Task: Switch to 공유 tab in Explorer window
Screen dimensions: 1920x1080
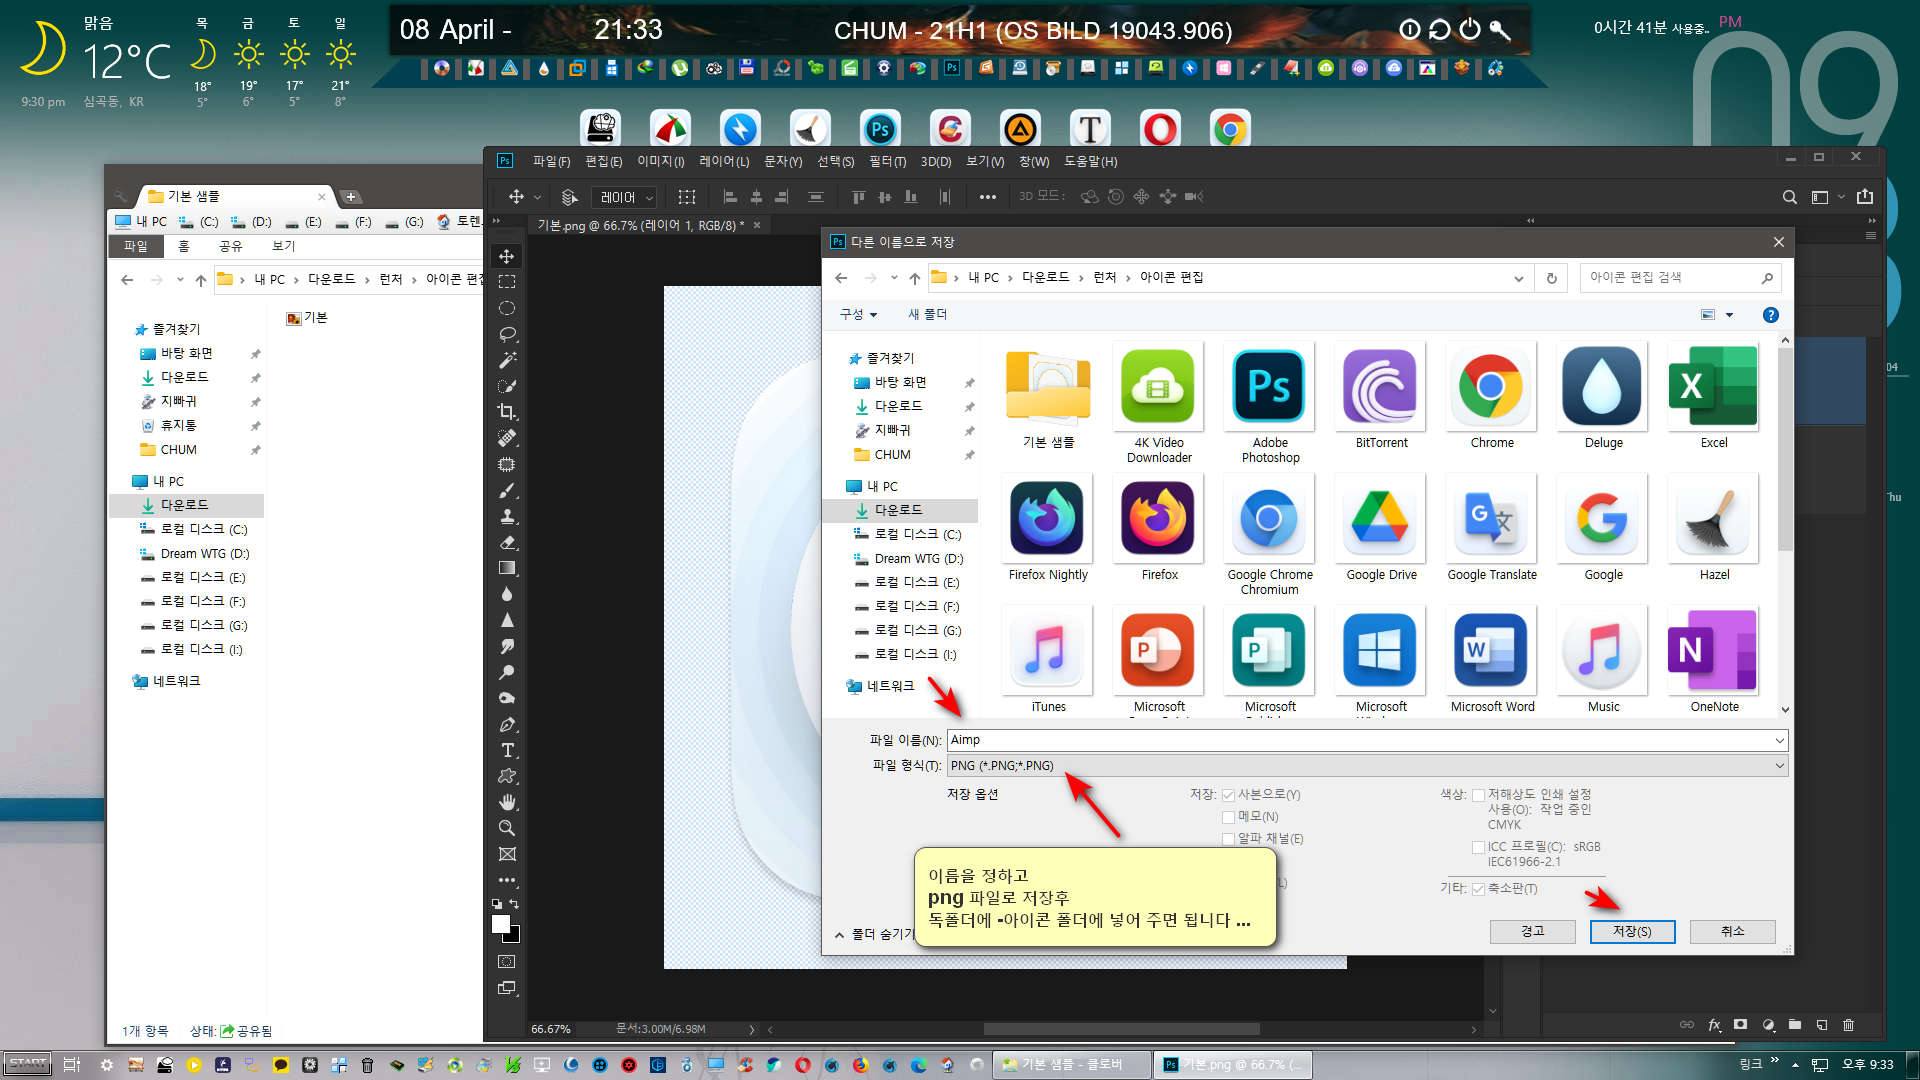Action: (x=230, y=246)
